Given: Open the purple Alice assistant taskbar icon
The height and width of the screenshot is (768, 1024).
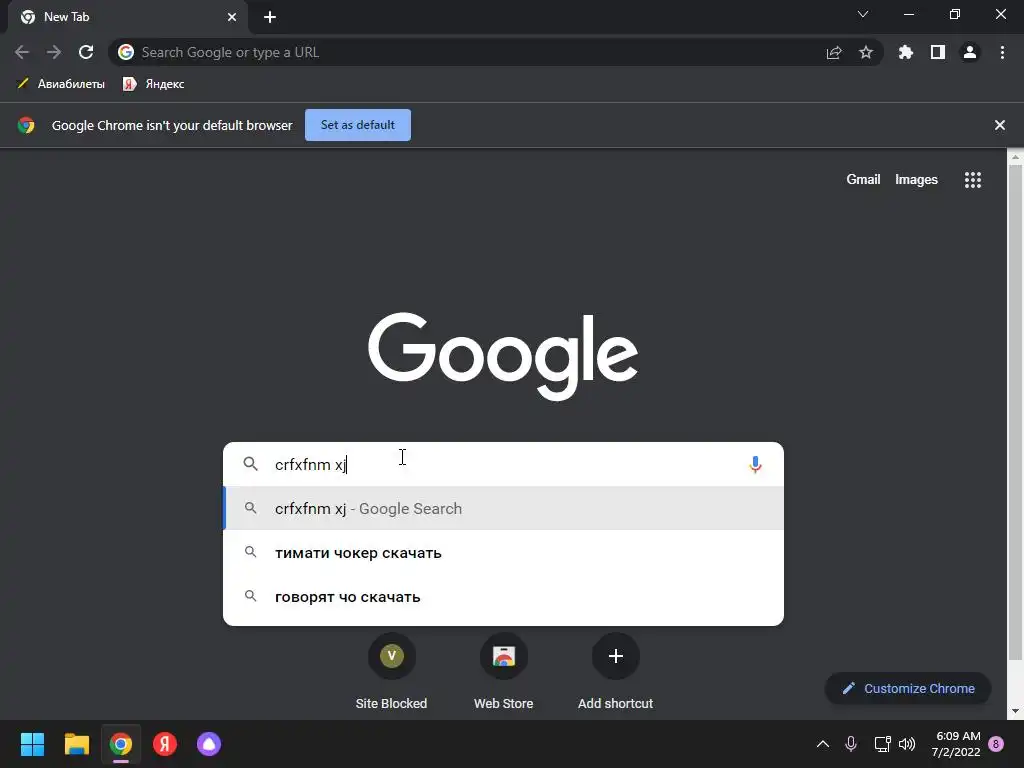Looking at the screenshot, I should [209, 744].
